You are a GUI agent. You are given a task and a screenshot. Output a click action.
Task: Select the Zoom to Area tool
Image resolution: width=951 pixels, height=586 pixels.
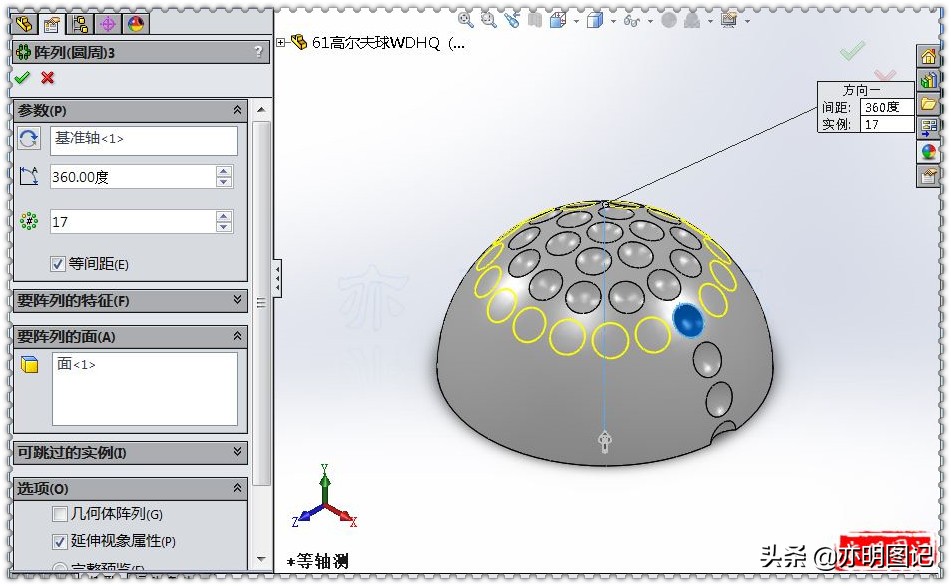pyautogui.click(x=488, y=21)
